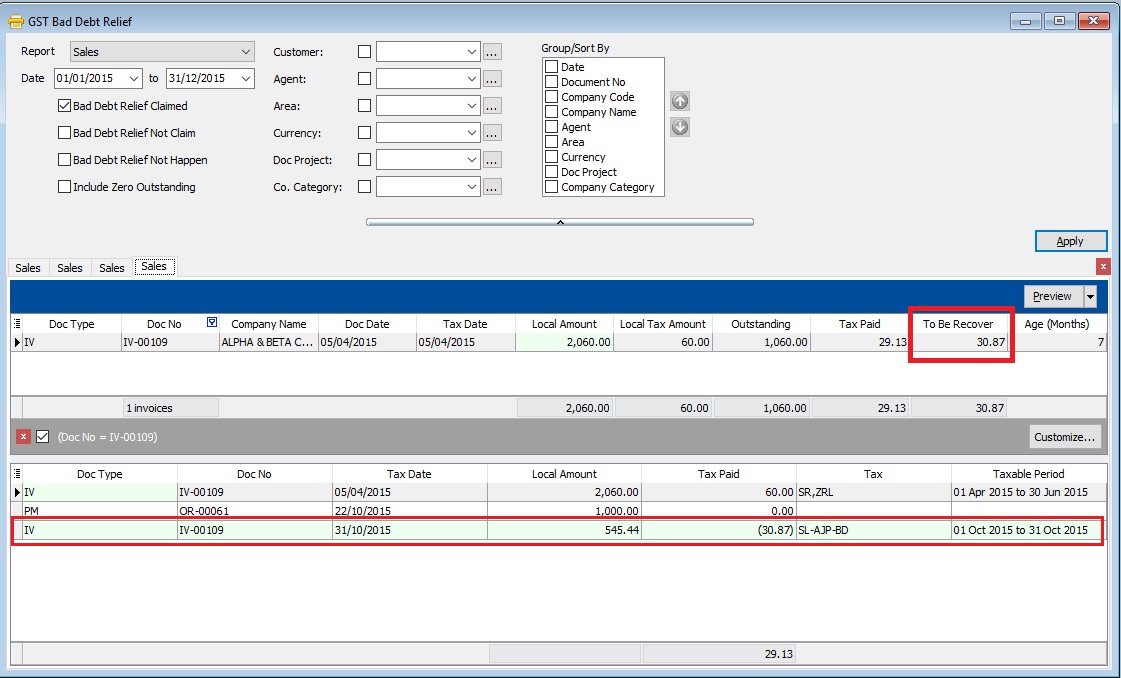
Task: Click the move up arrow icon
Action: click(x=679, y=101)
